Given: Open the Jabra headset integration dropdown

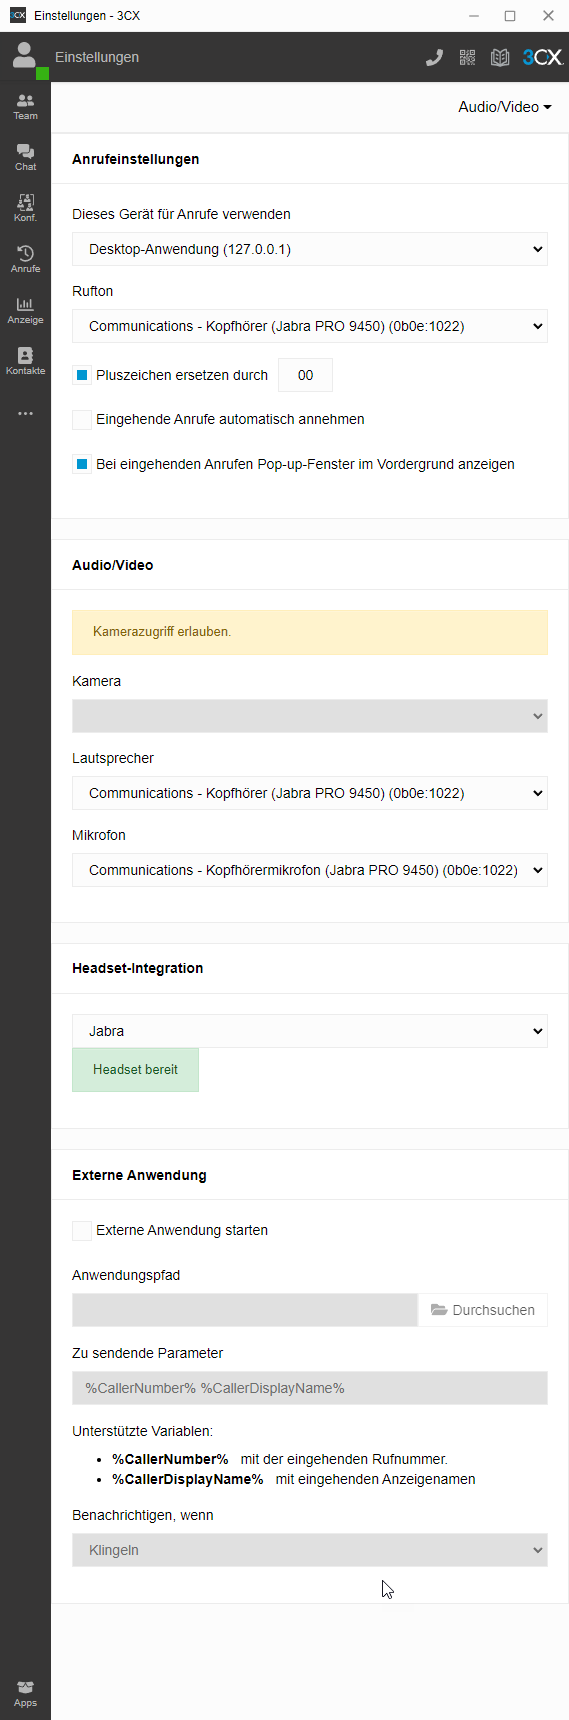Looking at the screenshot, I should coord(310,1031).
